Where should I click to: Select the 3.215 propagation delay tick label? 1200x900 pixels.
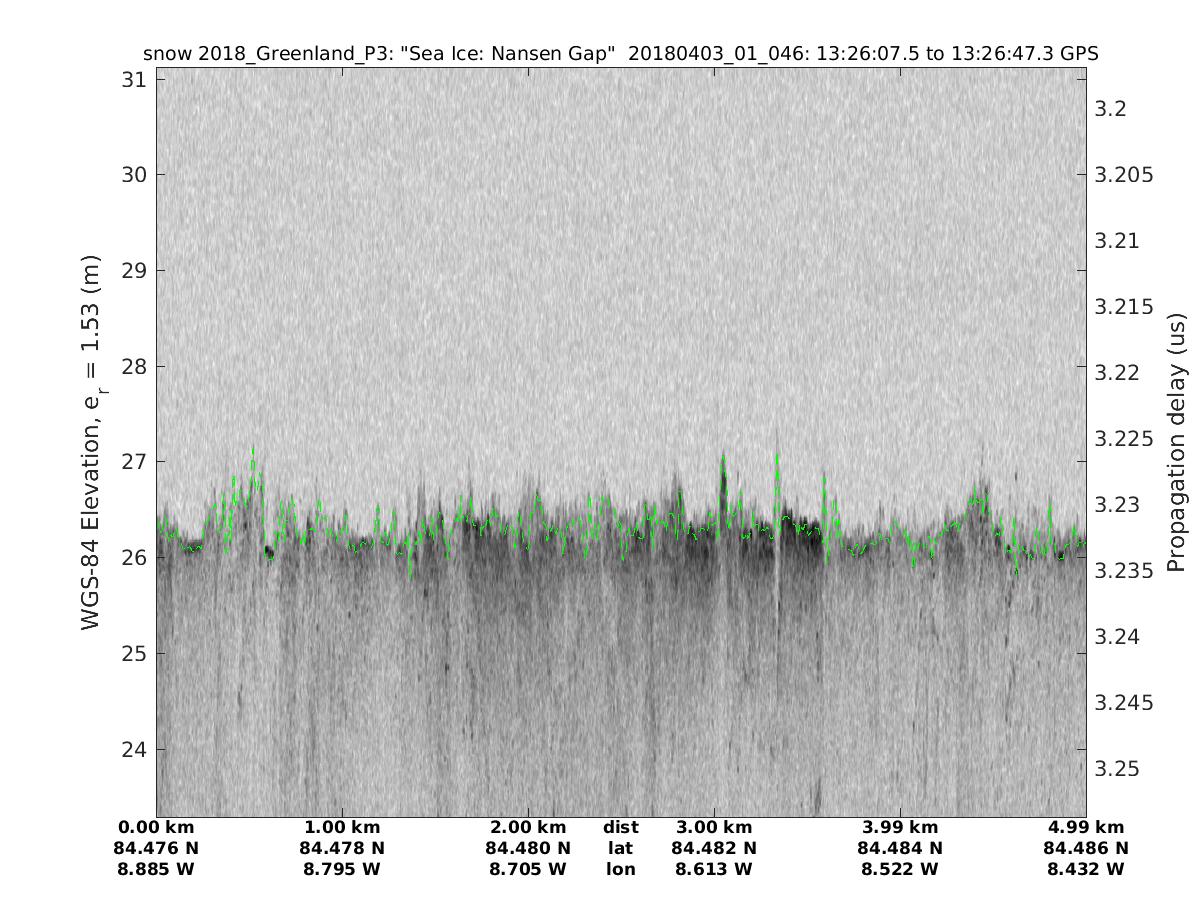pyautogui.click(x=1125, y=306)
